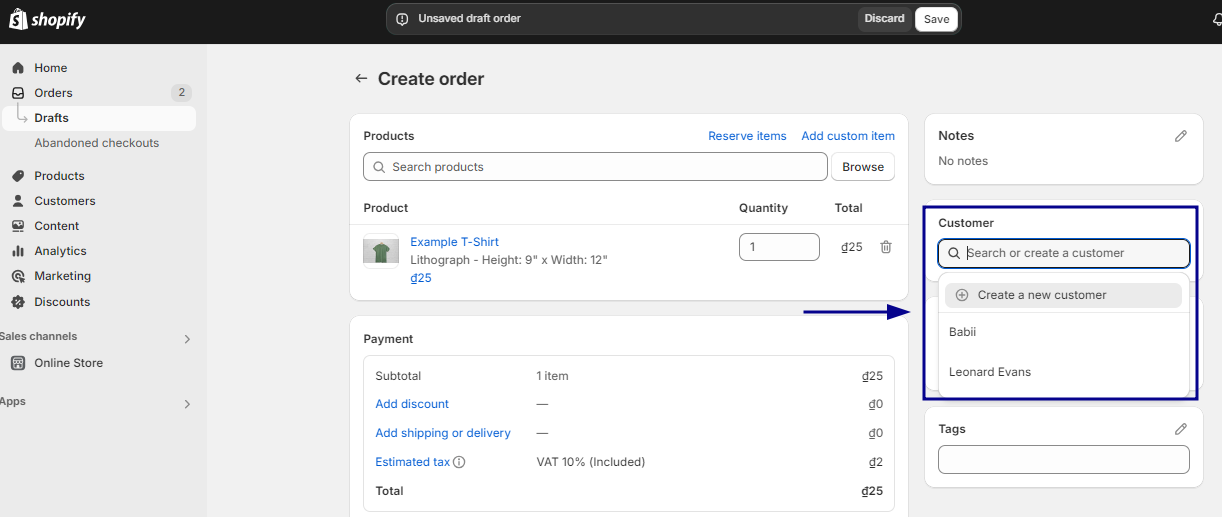This screenshot has height=517, width=1222.
Task: Click the Example T-Shirt thumbnail
Action: point(381,251)
